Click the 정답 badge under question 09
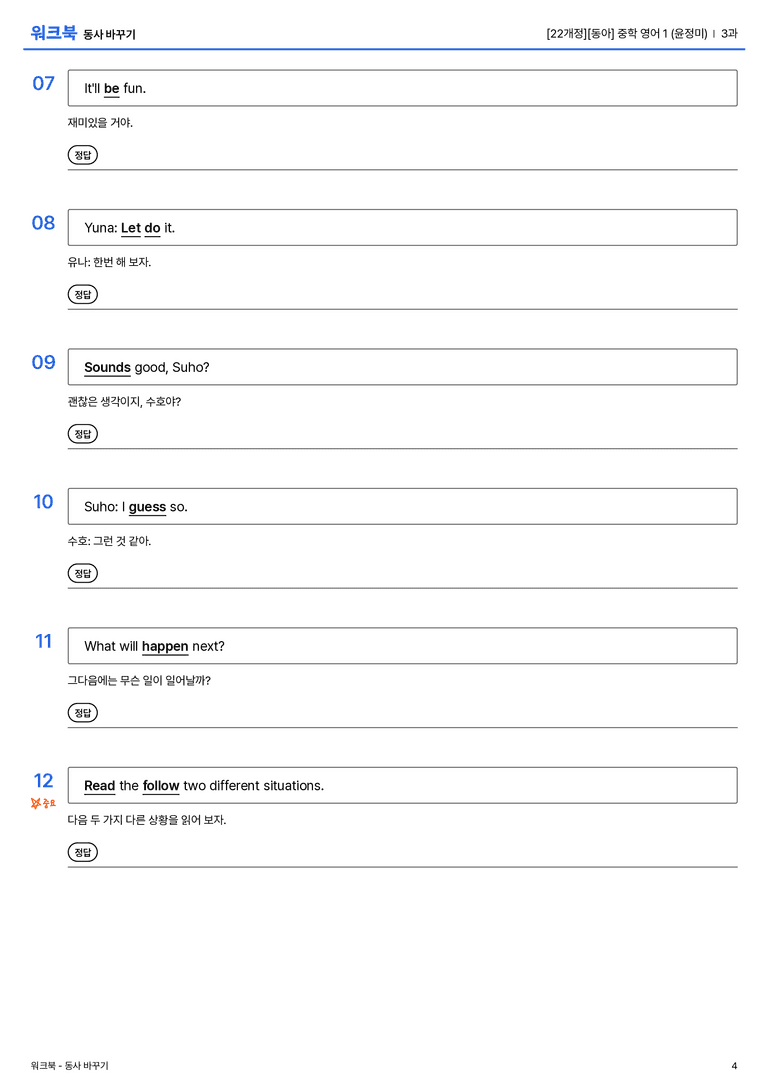The width and height of the screenshot is (768, 1087). point(82,434)
